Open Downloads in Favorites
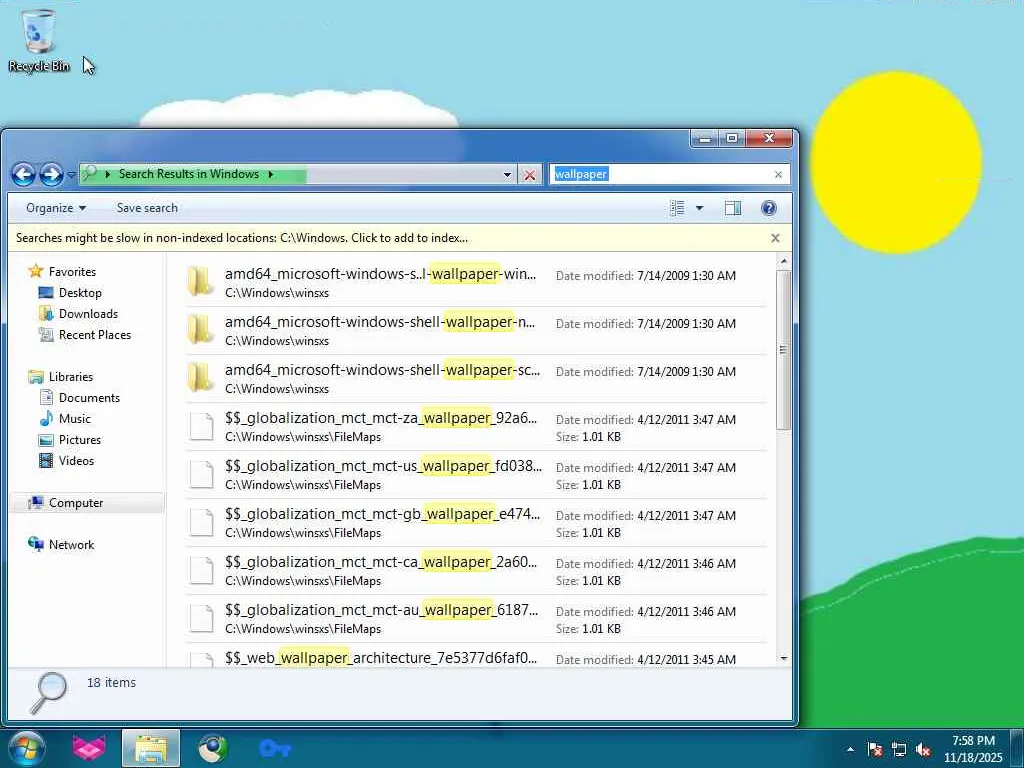 click(x=78, y=313)
